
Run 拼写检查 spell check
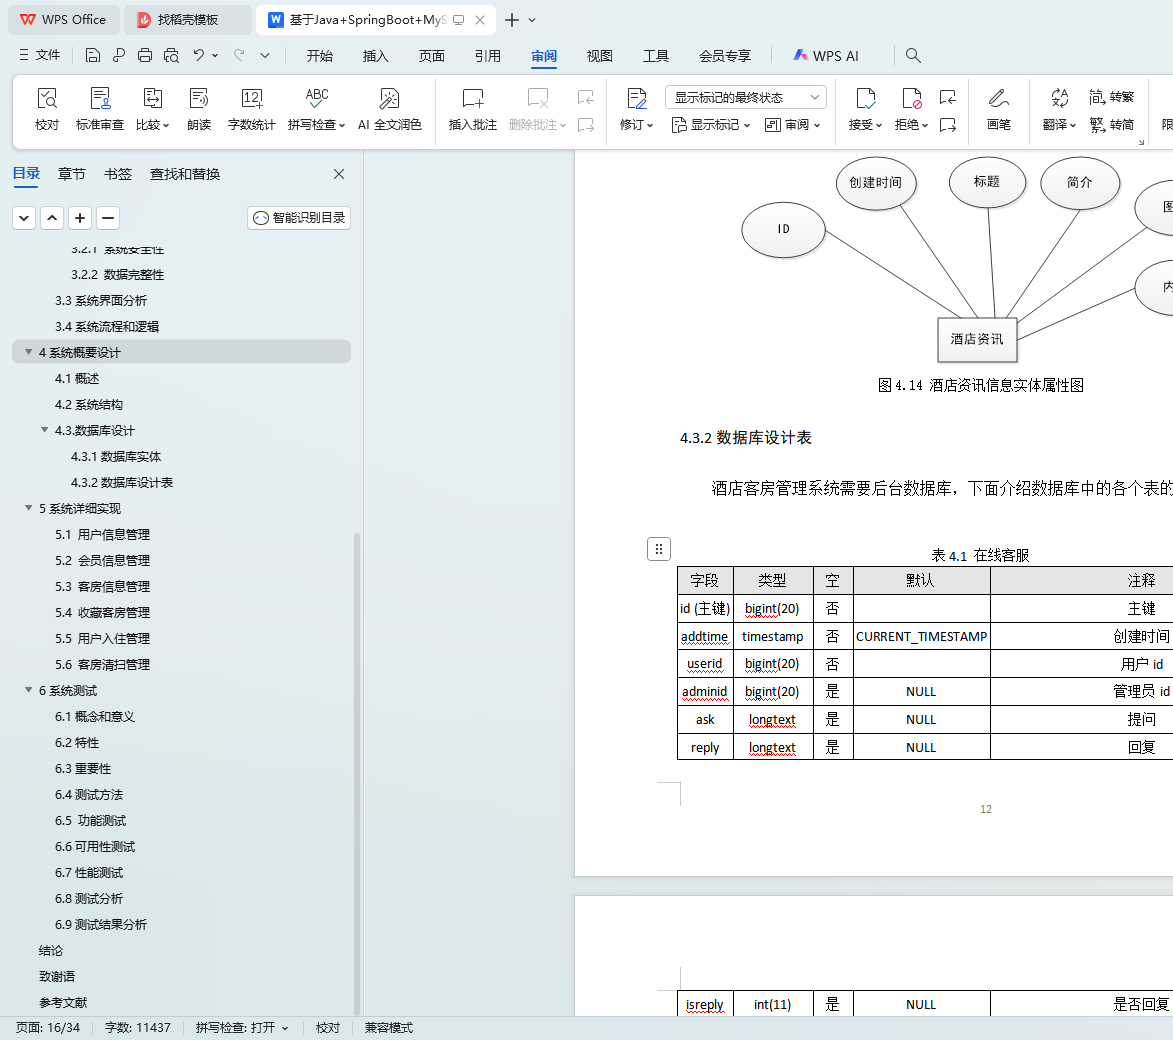[316, 109]
